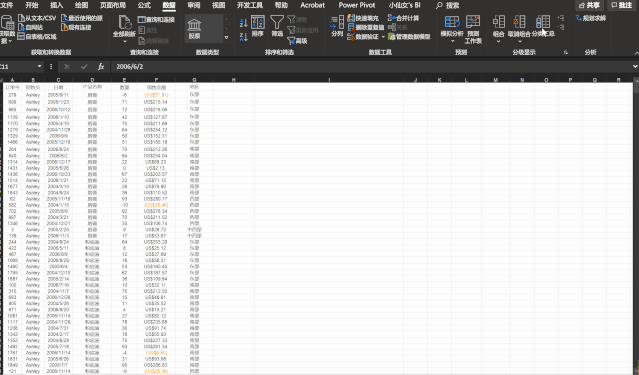Click the 批注 (Comments) button
The width and height of the screenshot is (639, 375).
click(622, 5)
